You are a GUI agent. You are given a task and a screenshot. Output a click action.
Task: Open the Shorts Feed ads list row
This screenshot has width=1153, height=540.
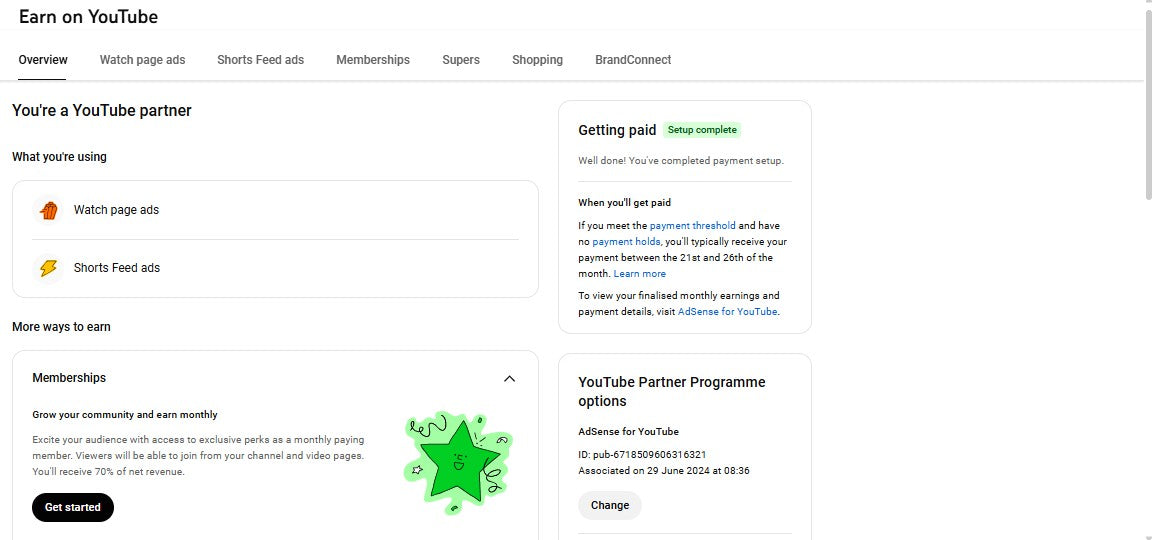[275, 268]
